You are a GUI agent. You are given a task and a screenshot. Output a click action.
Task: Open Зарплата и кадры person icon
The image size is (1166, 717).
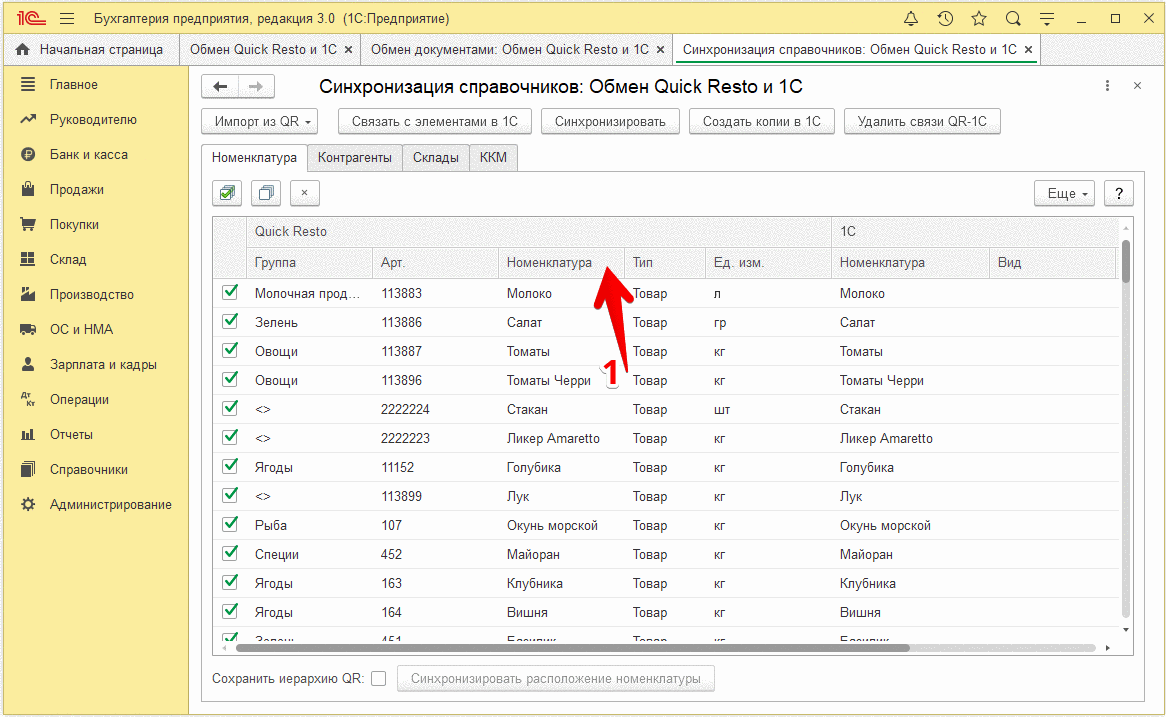(28, 364)
